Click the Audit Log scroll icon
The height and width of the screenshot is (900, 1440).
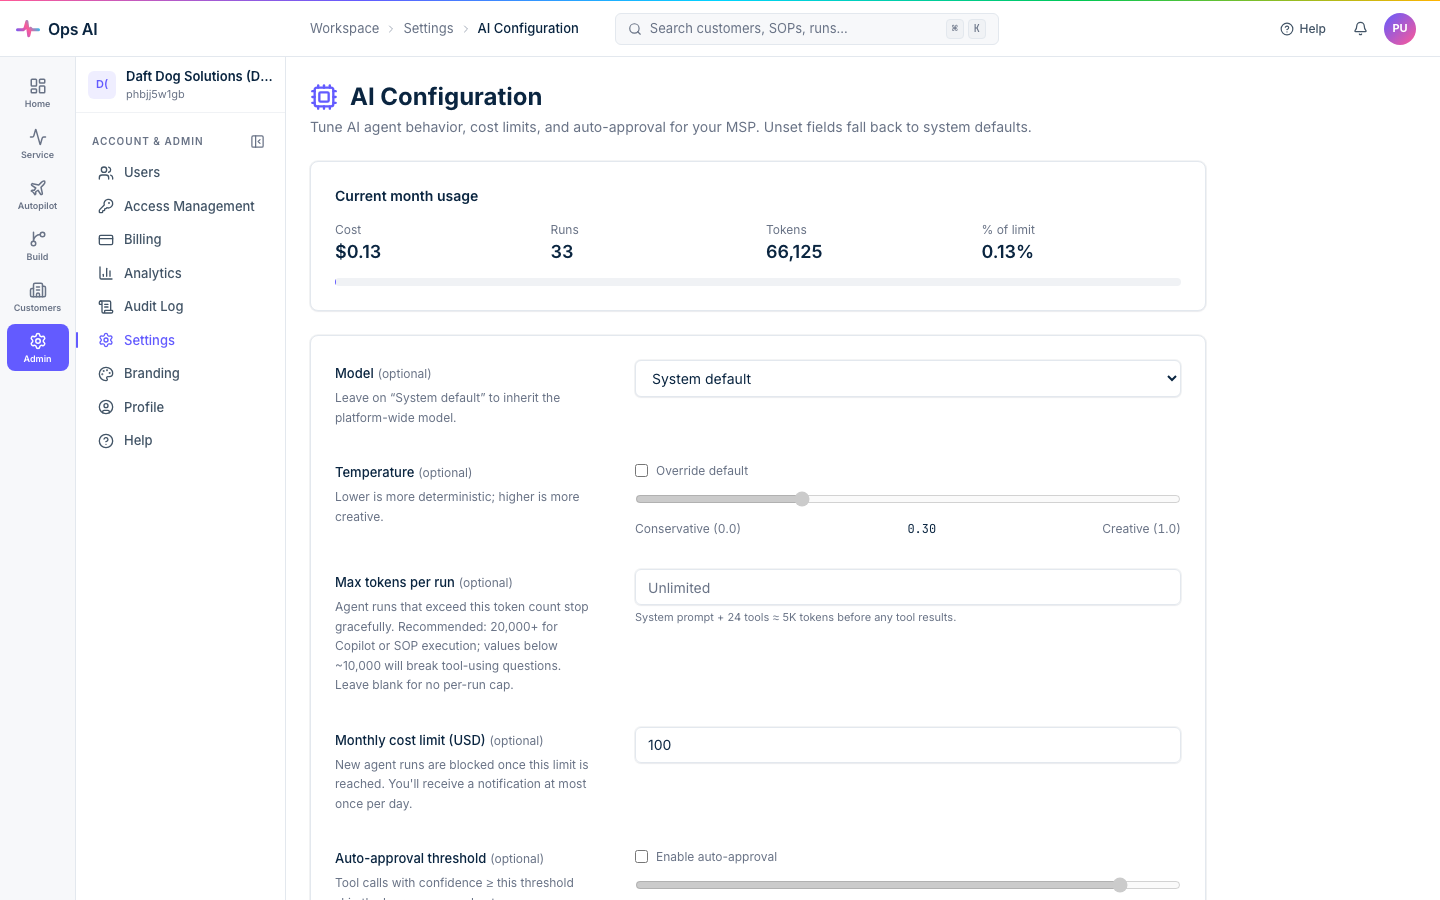click(106, 307)
